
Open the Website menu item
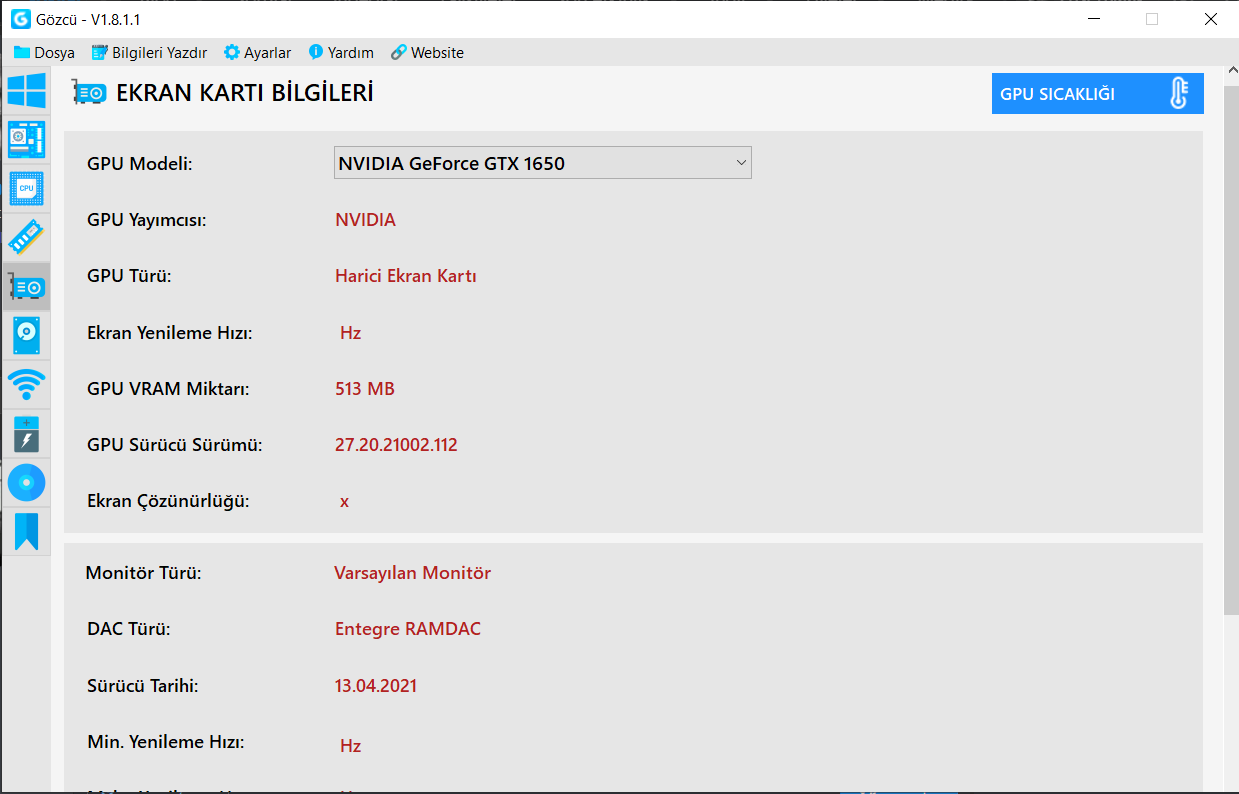tap(427, 52)
